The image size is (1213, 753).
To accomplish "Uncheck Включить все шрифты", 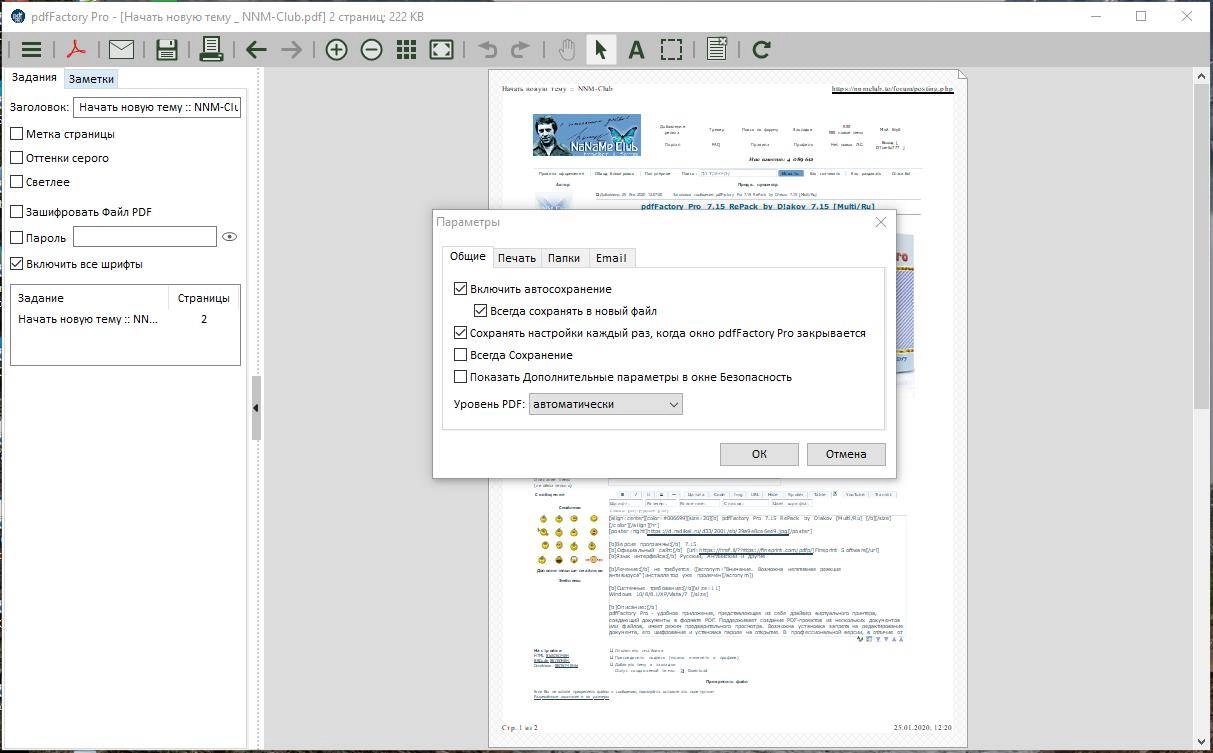I will [x=17, y=263].
